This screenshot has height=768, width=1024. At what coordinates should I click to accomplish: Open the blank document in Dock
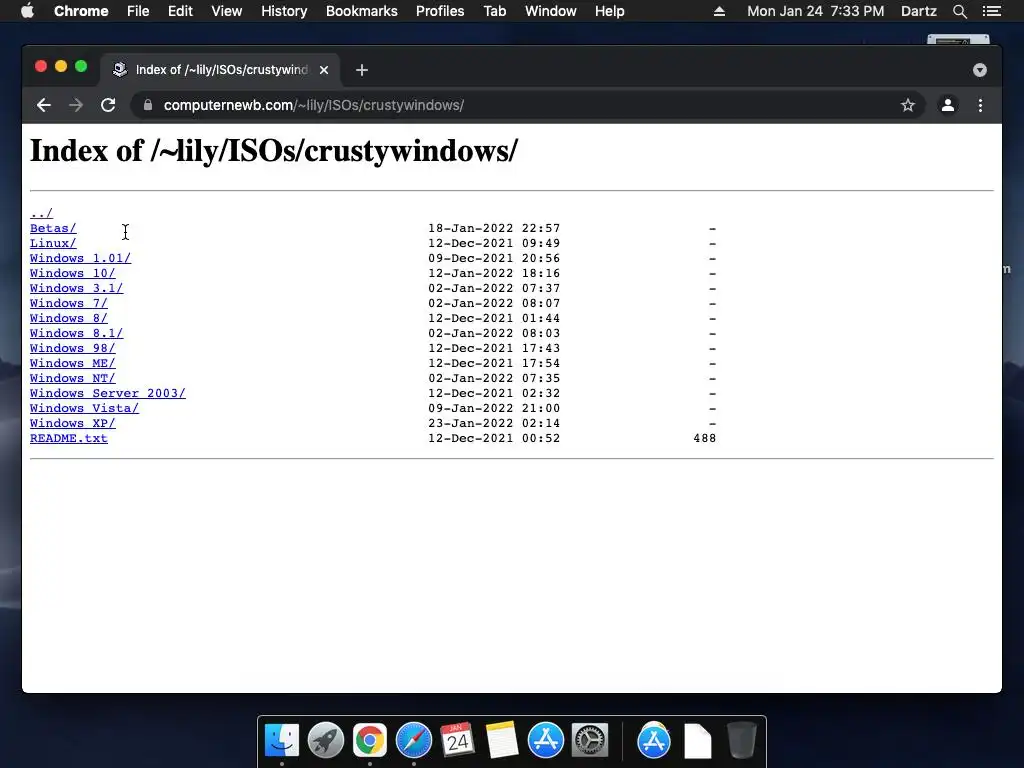(x=697, y=741)
